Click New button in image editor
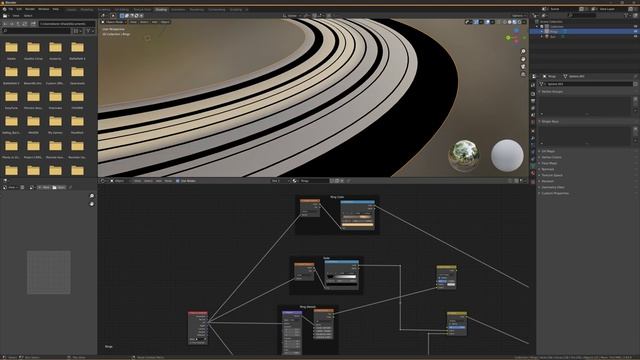The image size is (640, 360). tap(45, 187)
